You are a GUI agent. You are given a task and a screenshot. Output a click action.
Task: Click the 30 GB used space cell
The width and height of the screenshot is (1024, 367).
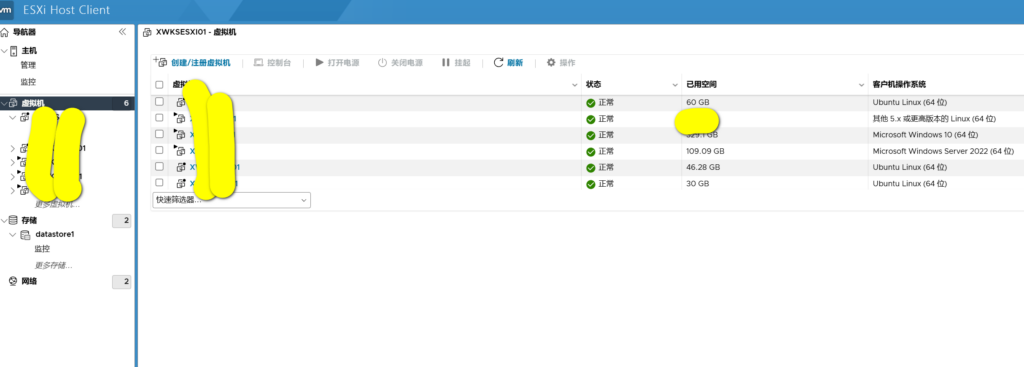pos(697,184)
